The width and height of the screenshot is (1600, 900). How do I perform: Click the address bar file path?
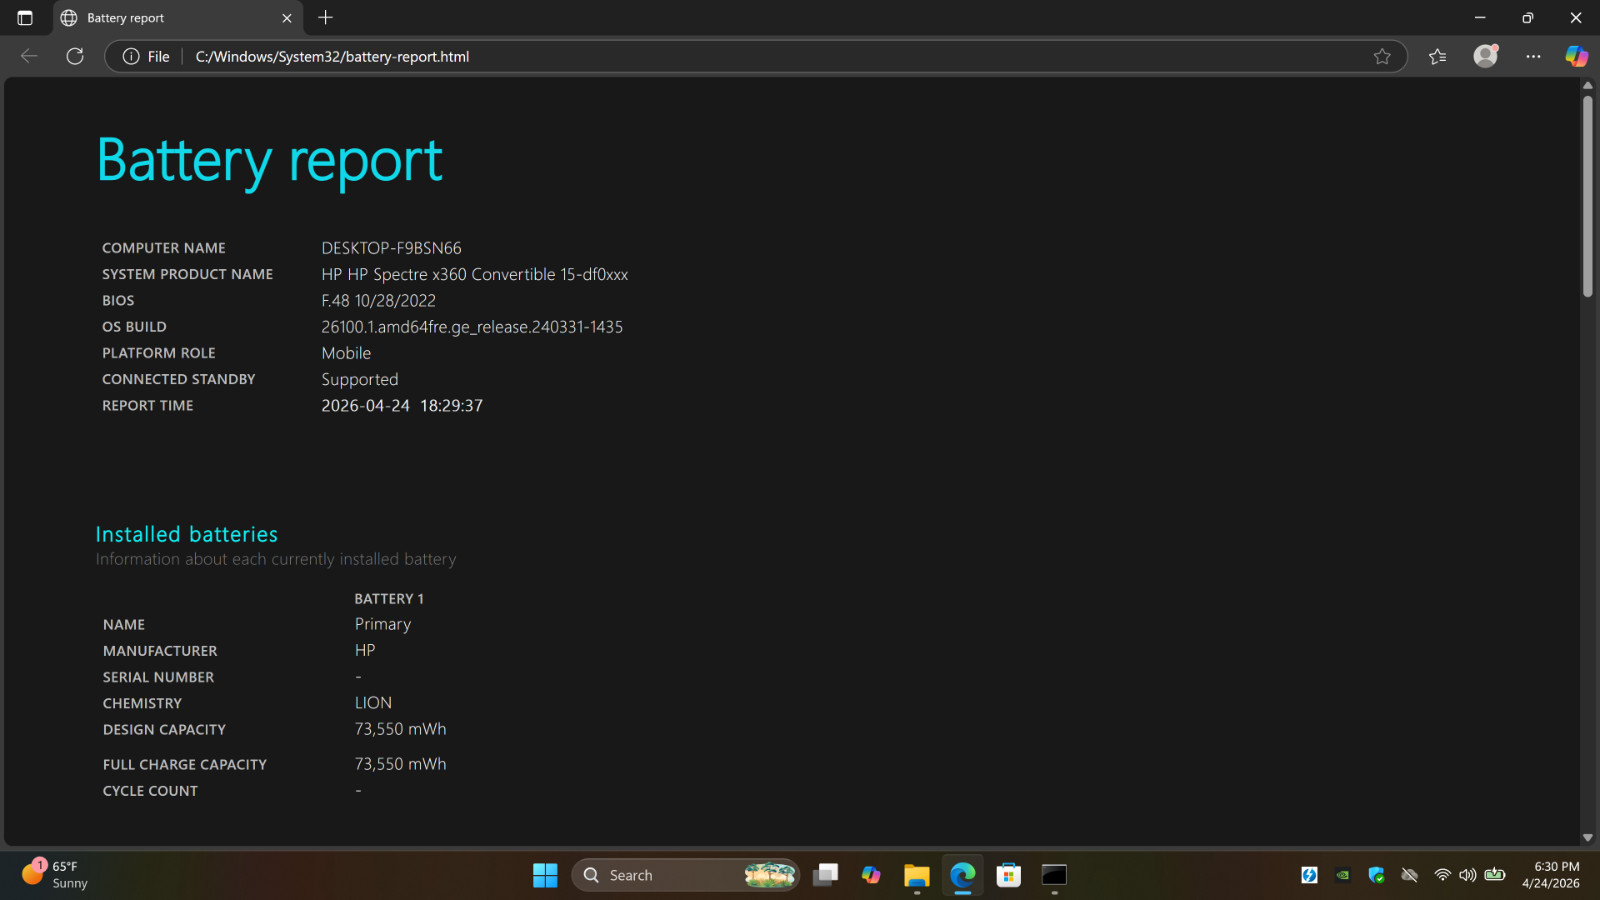pos(332,56)
